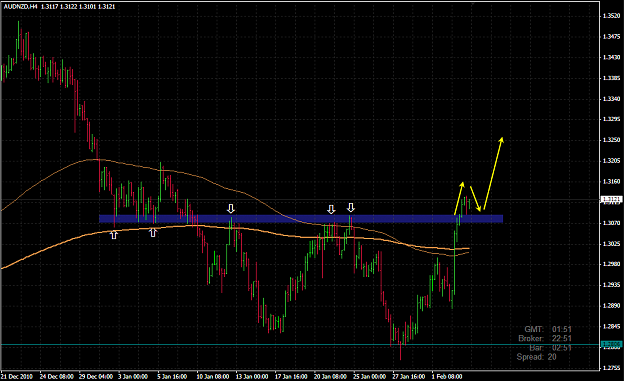Select the 1.3430 price axis label
Viewport: 625px width, 381px height.
pyautogui.click(x=611, y=57)
